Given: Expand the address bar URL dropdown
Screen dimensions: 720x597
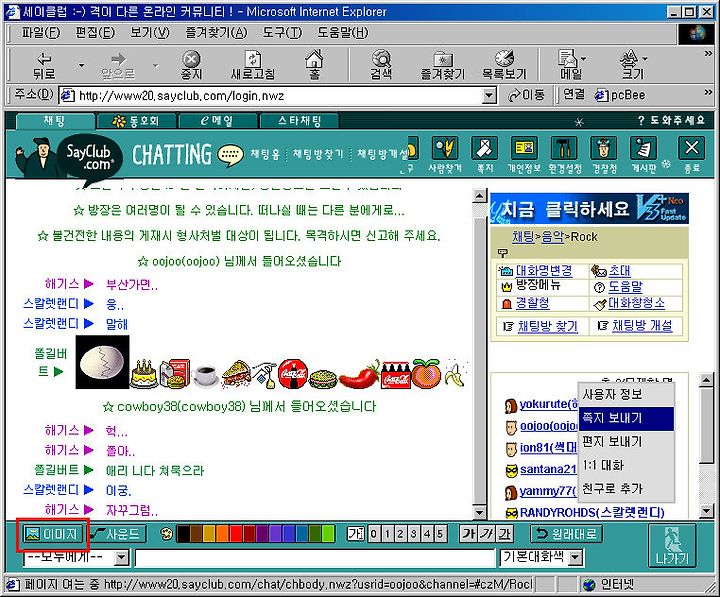Looking at the screenshot, I should [489, 96].
